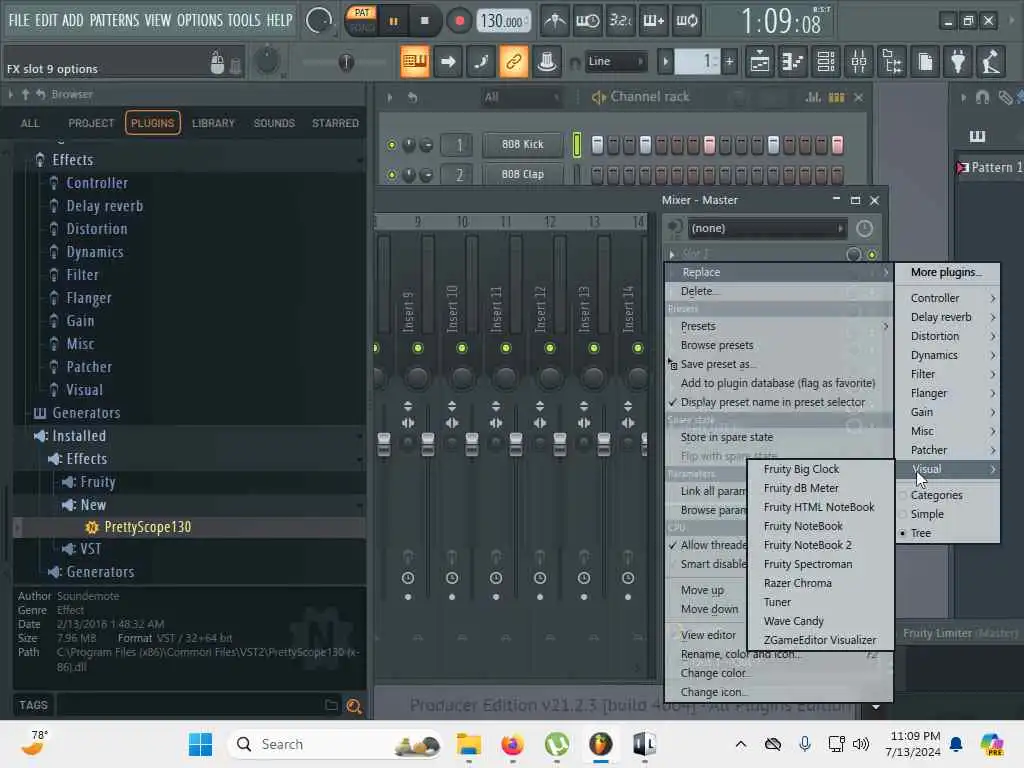Choose ZGameEditor Visualizer plugin

(x=820, y=640)
